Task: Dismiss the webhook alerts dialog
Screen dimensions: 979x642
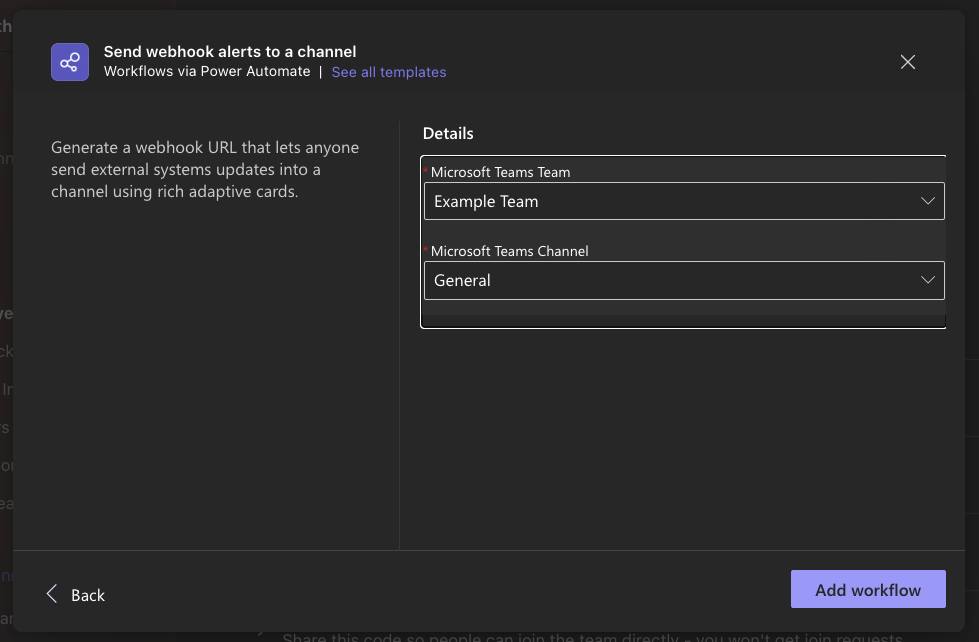Action: click(907, 61)
